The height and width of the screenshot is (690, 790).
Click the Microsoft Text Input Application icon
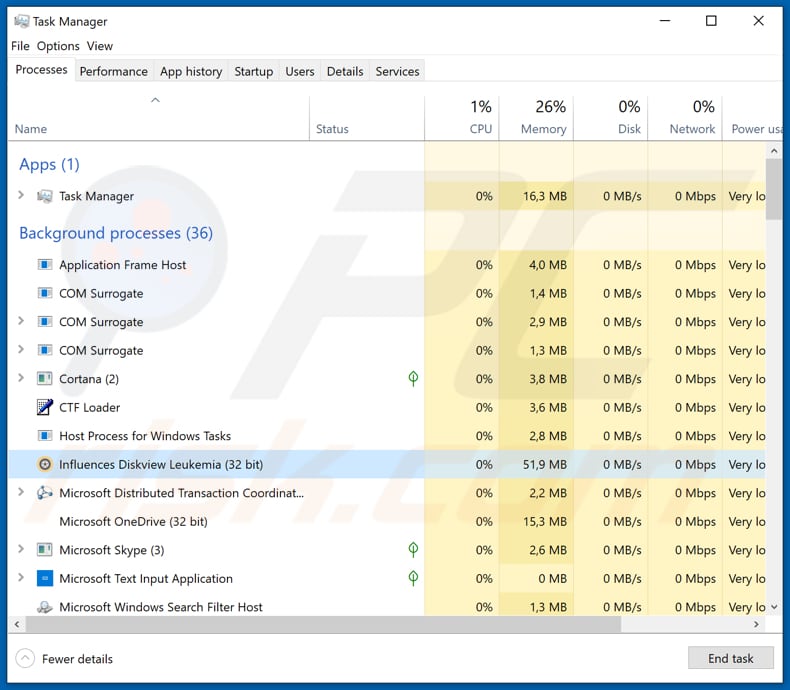[45, 578]
